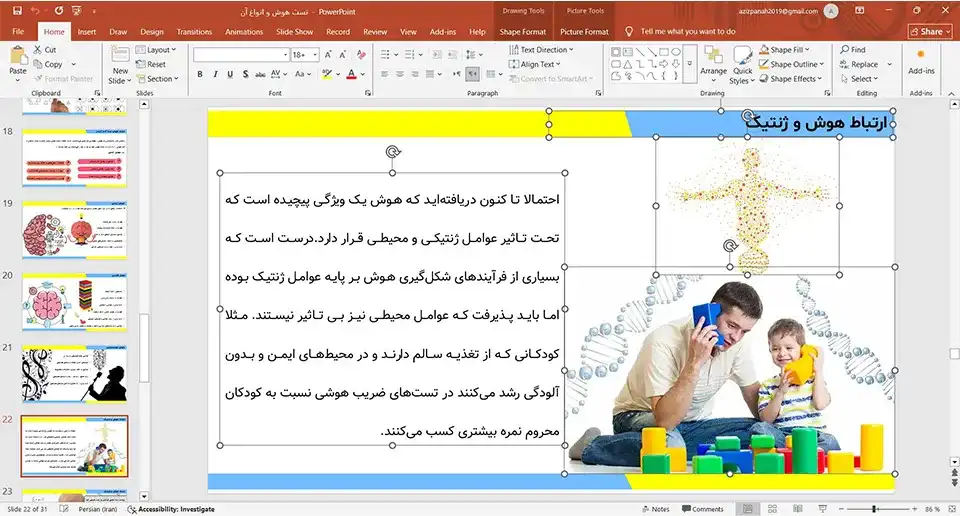
Task: Center align the paragraph text
Action: pos(399,74)
